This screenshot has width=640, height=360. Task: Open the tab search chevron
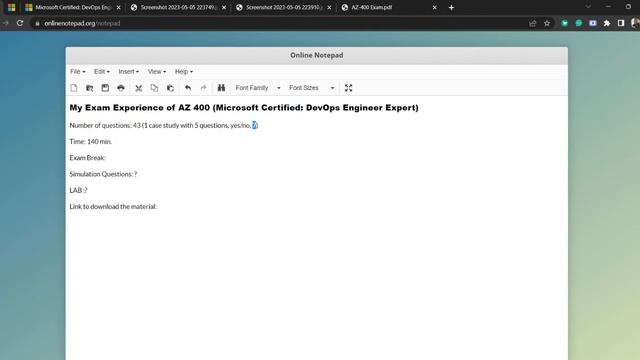[588, 7]
